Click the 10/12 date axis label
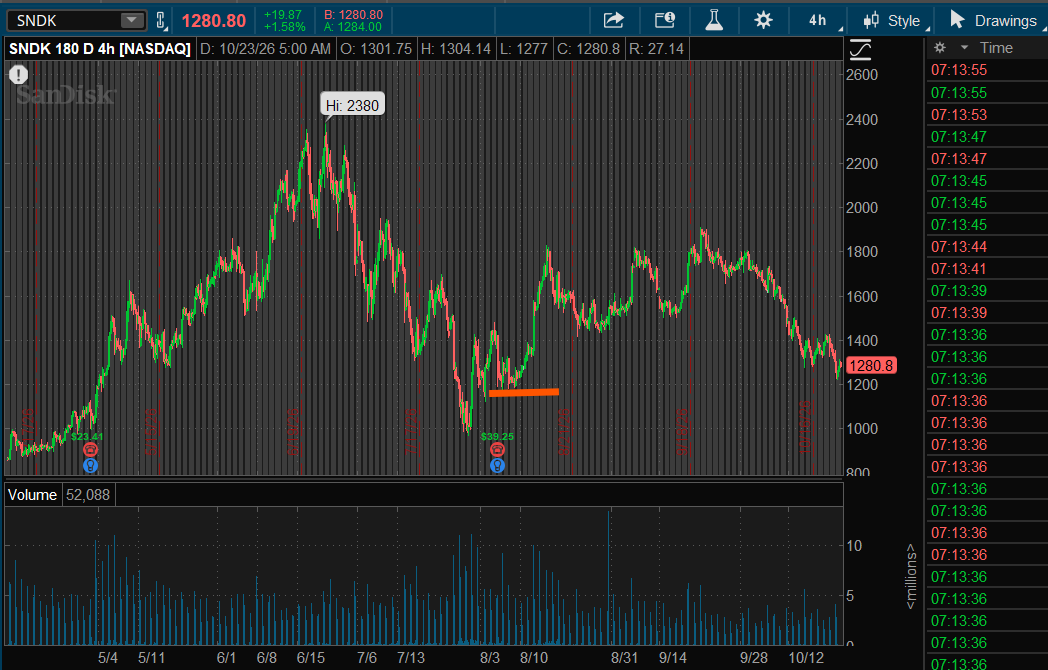 806,658
